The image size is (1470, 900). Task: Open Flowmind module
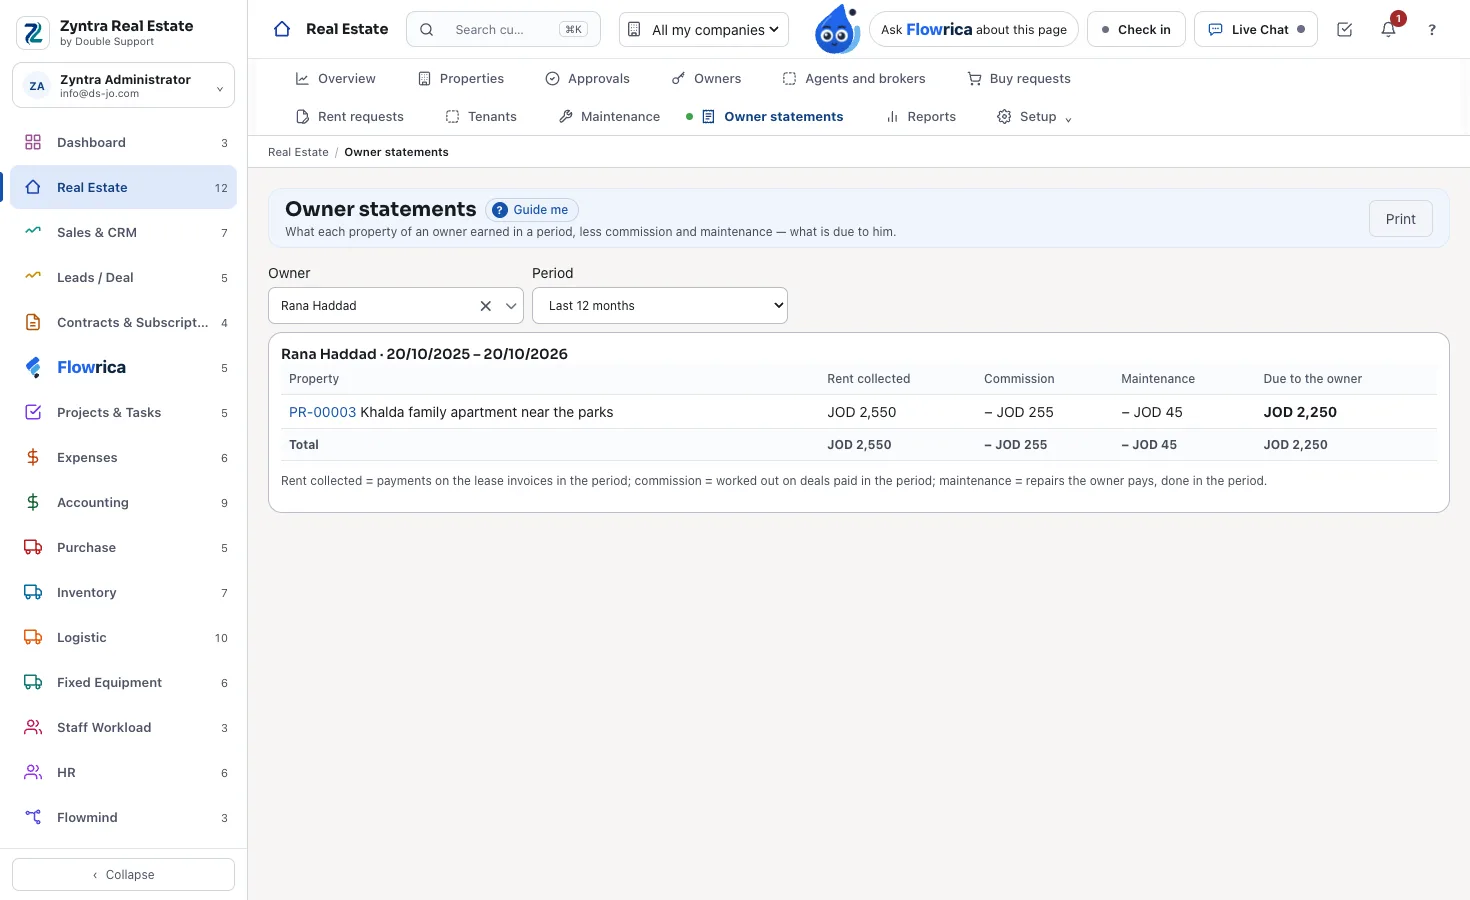(x=124, y=817)
